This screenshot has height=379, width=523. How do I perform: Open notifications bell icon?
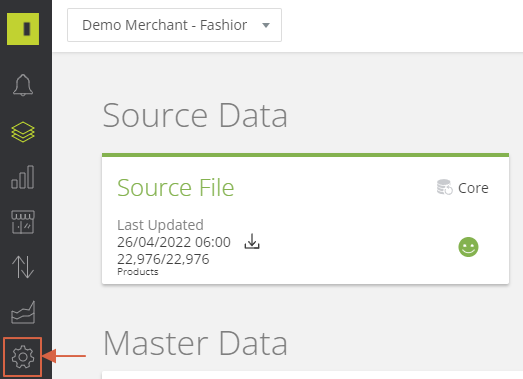pyautogui.click(x=23, y=85)
